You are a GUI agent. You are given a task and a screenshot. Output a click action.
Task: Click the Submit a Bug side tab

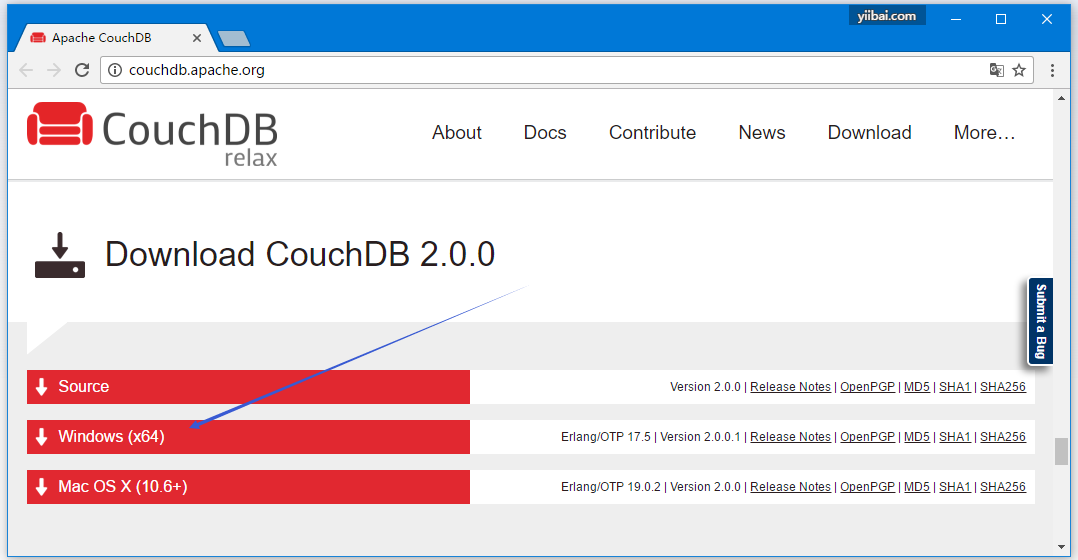[1040, 321]
